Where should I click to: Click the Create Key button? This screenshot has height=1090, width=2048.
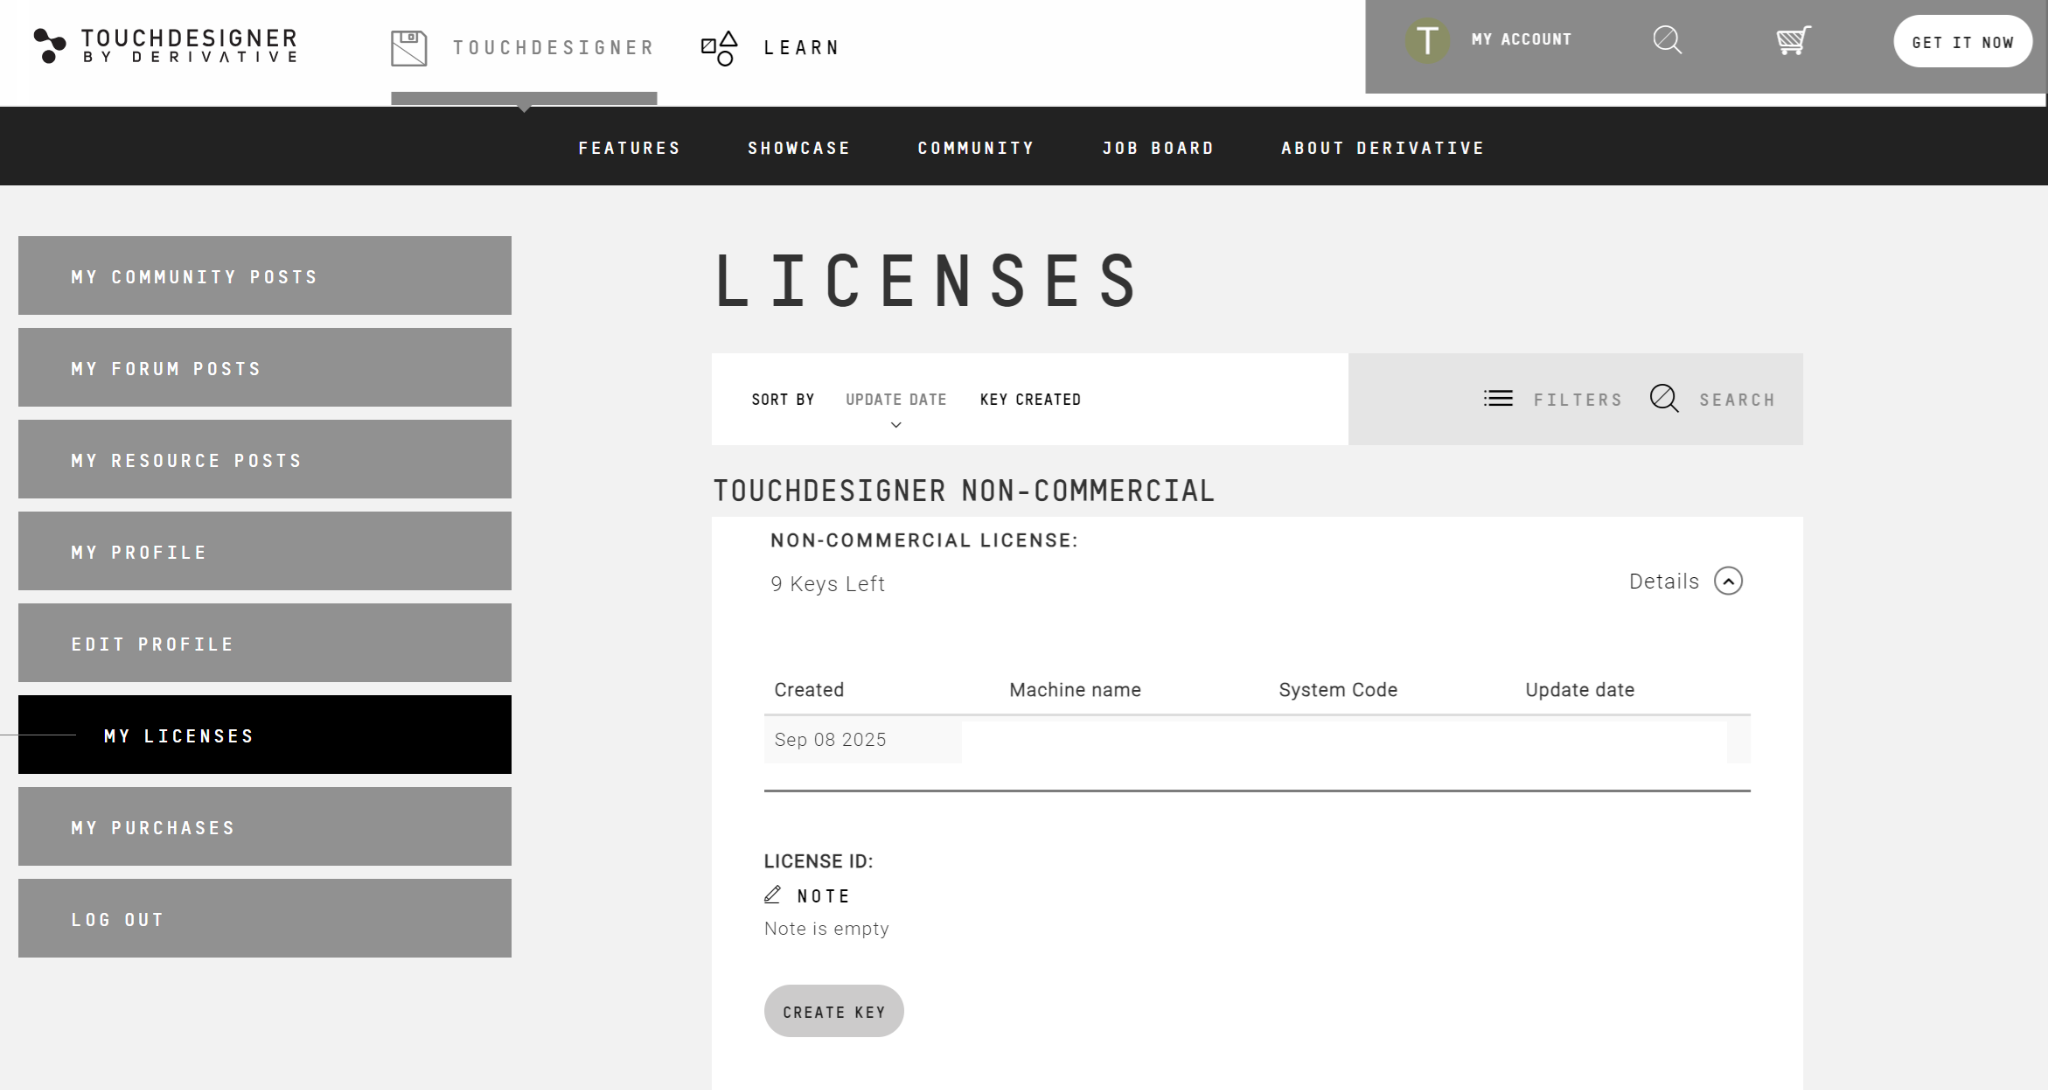click(834, 1011)
